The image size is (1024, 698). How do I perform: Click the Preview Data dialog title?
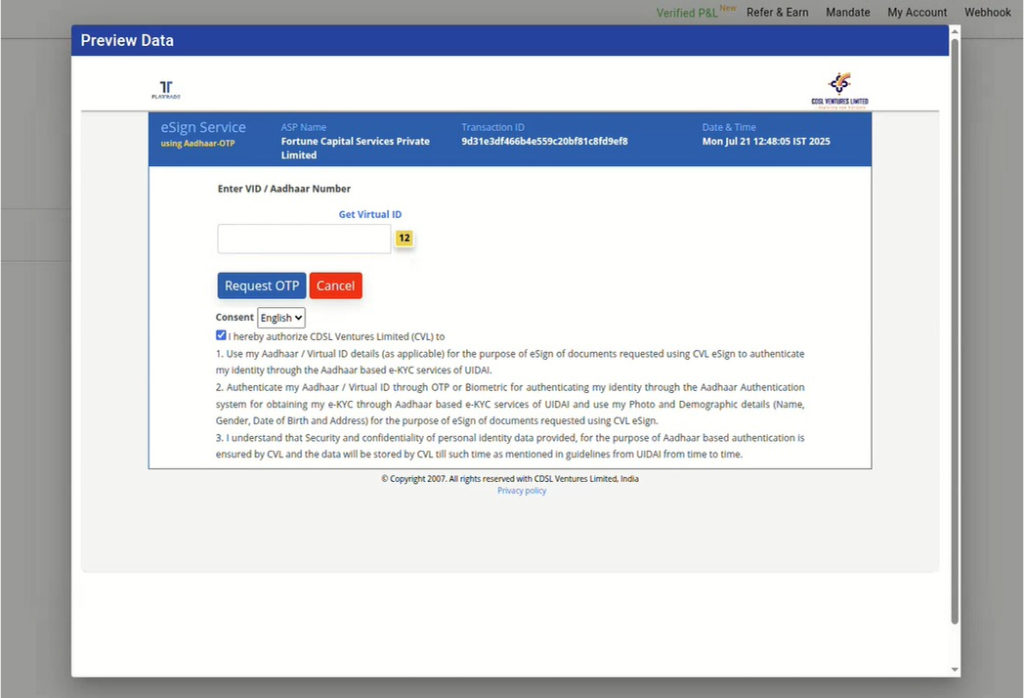127,40
